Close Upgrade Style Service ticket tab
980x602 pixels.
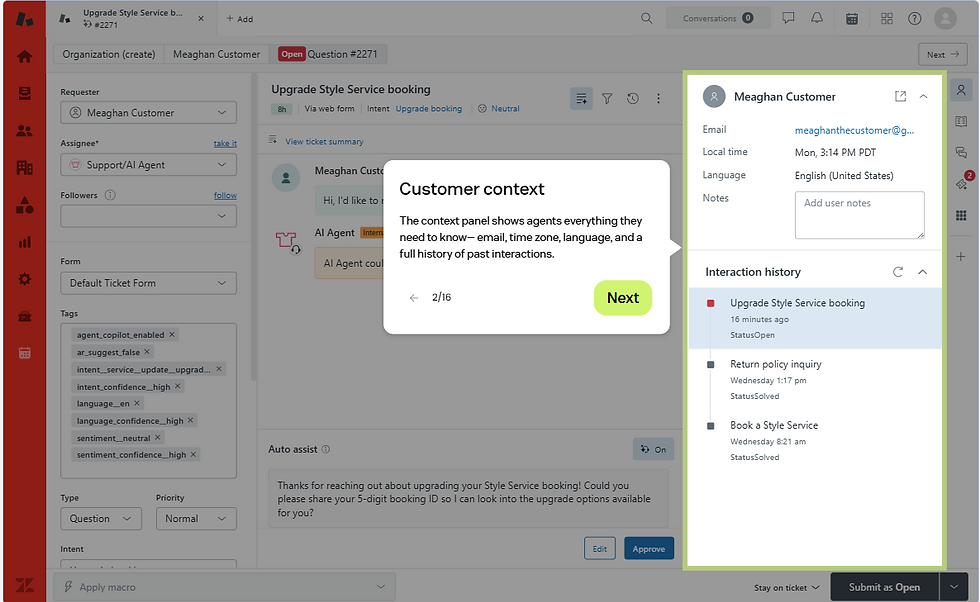click(201, 19)
